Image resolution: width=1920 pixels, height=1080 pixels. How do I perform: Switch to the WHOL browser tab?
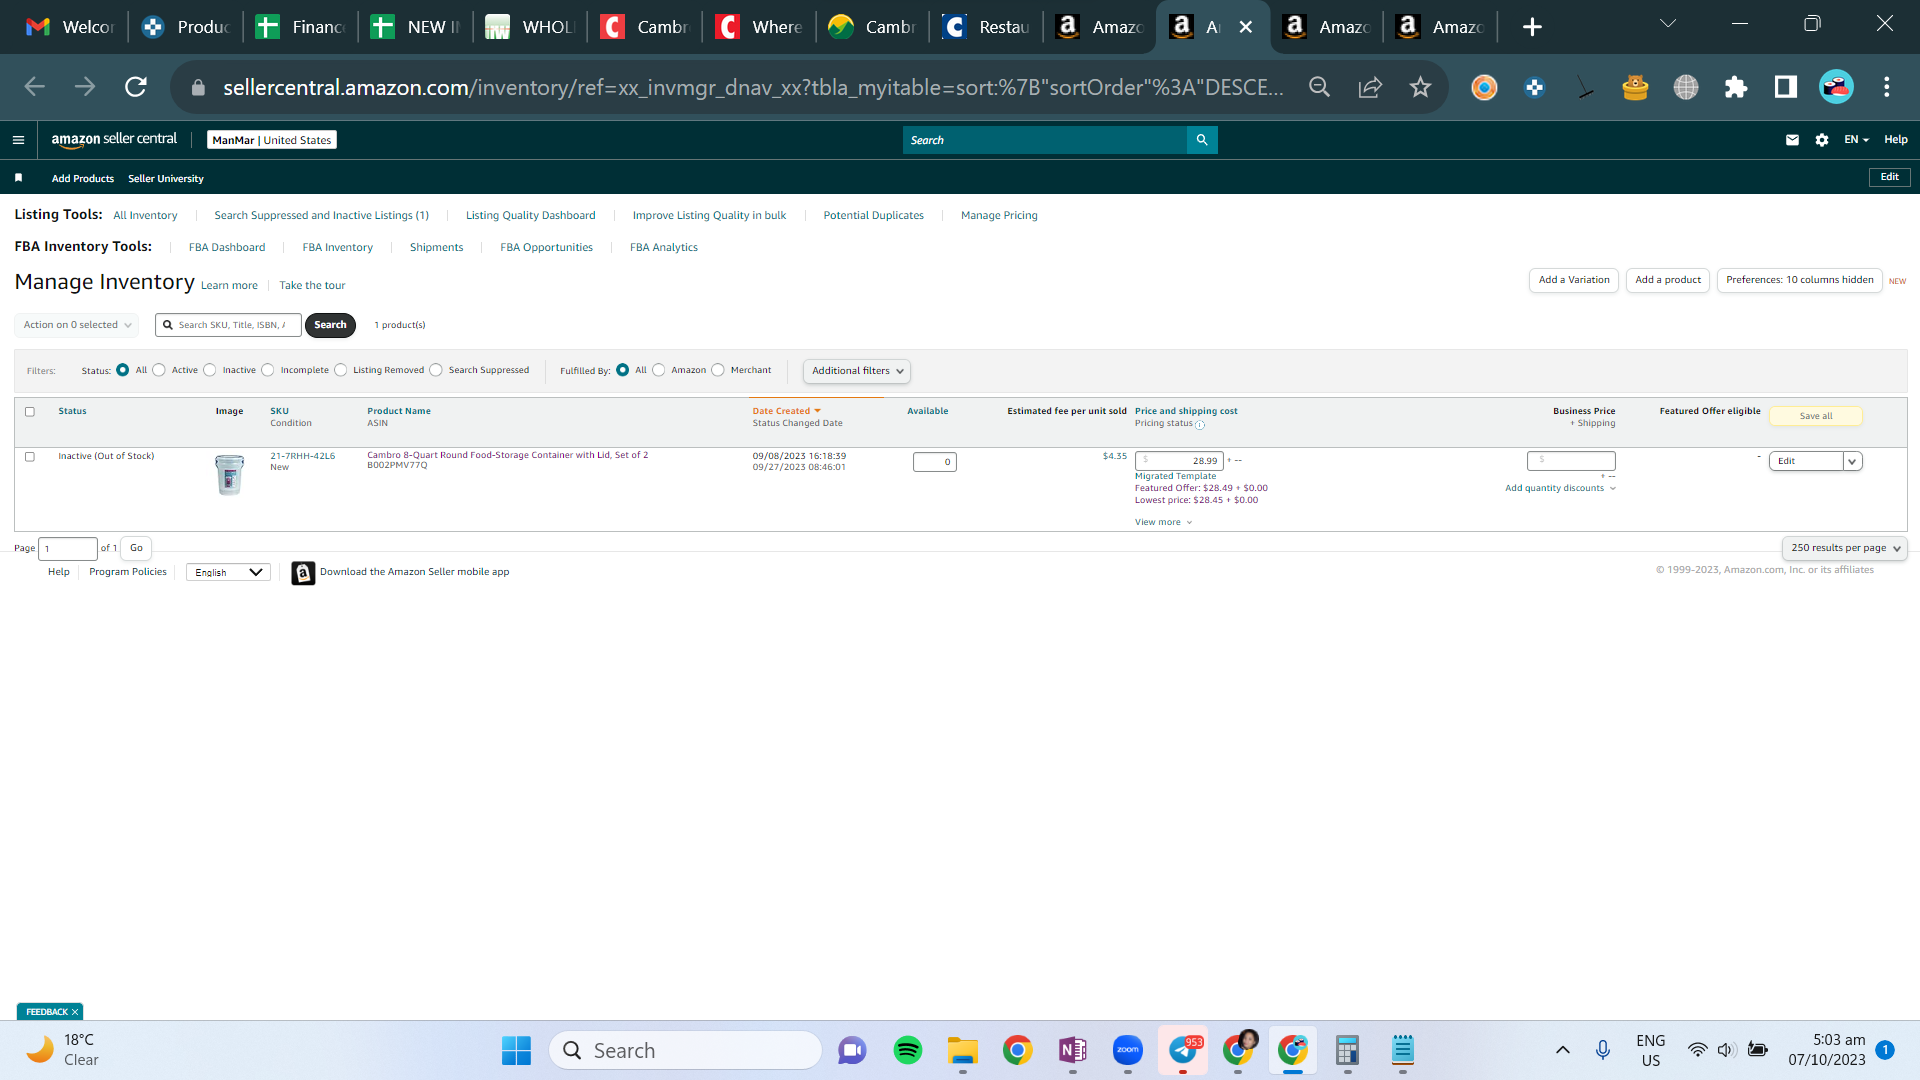point(531,27)
